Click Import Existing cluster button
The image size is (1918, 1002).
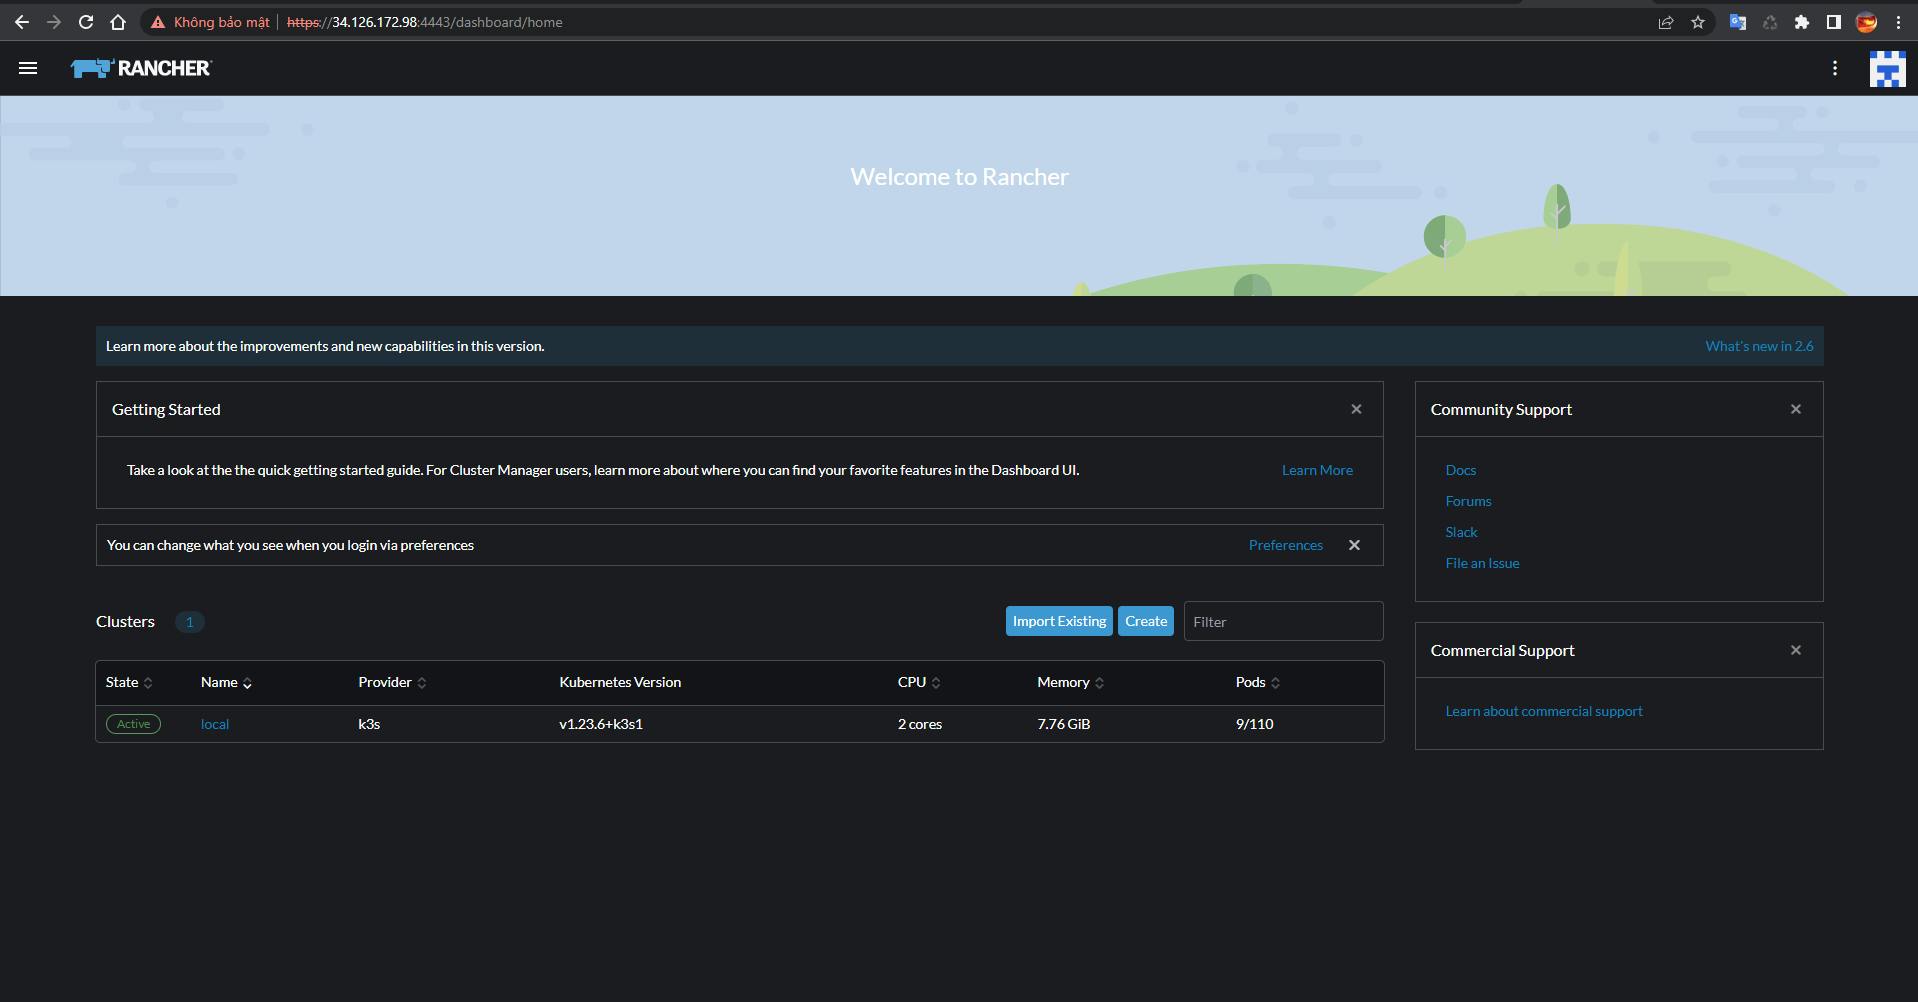1059,621
